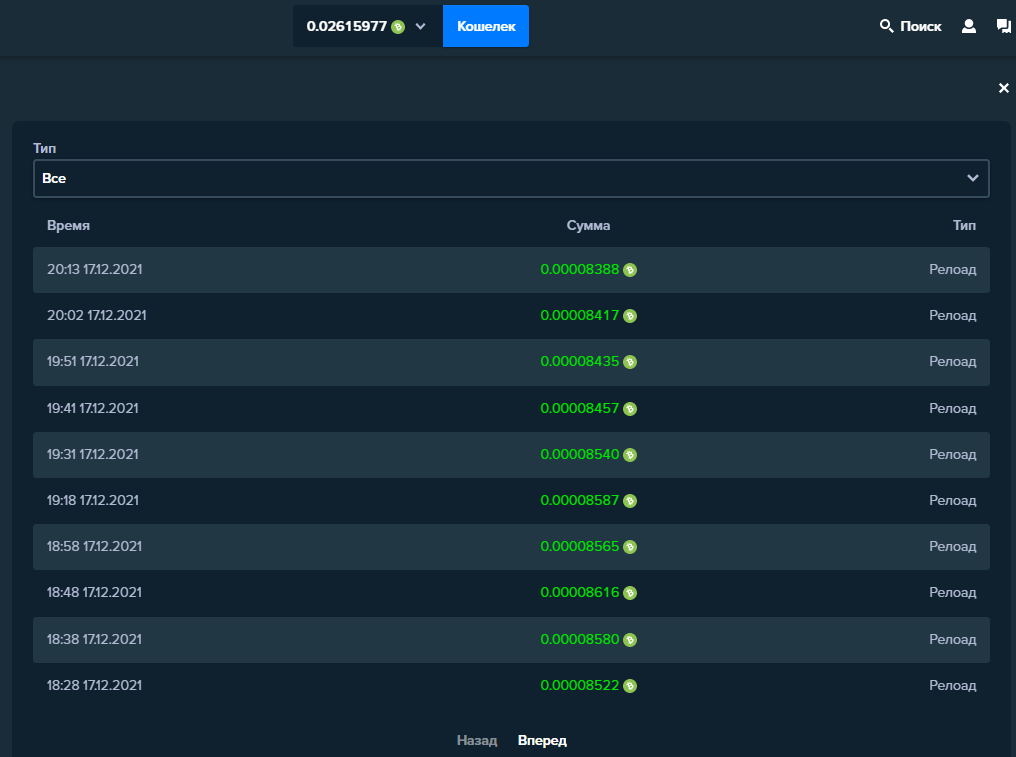The height and width of the screenshot is (757, 1016).
Task: Select the 18:58 17.12.2021 timestamp
Action: (94, 546)
